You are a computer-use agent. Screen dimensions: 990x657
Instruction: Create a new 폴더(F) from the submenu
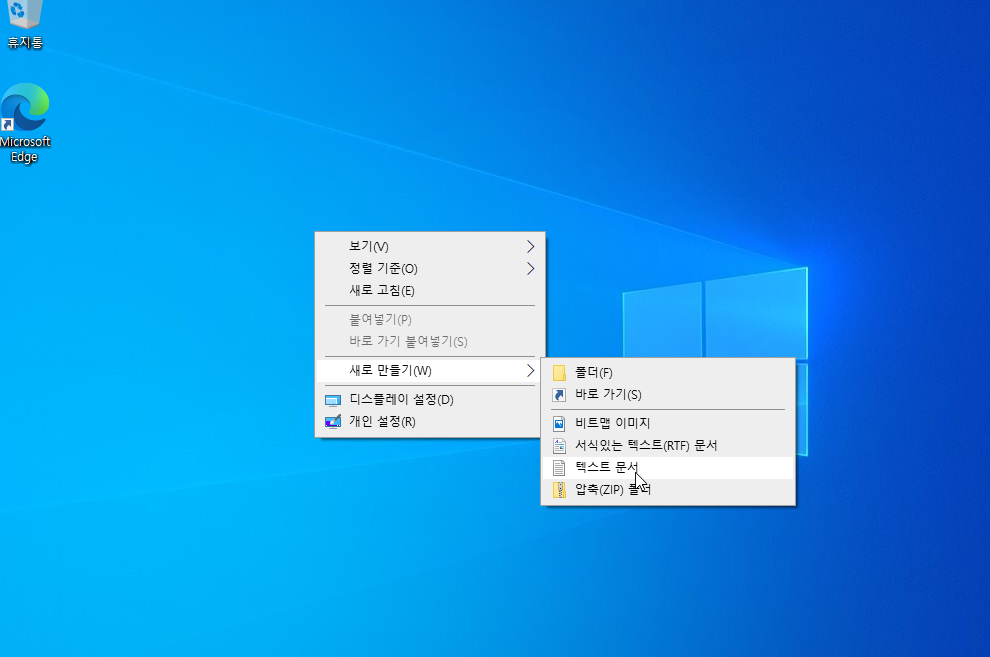pyautogui.click(x=668, y=373)
